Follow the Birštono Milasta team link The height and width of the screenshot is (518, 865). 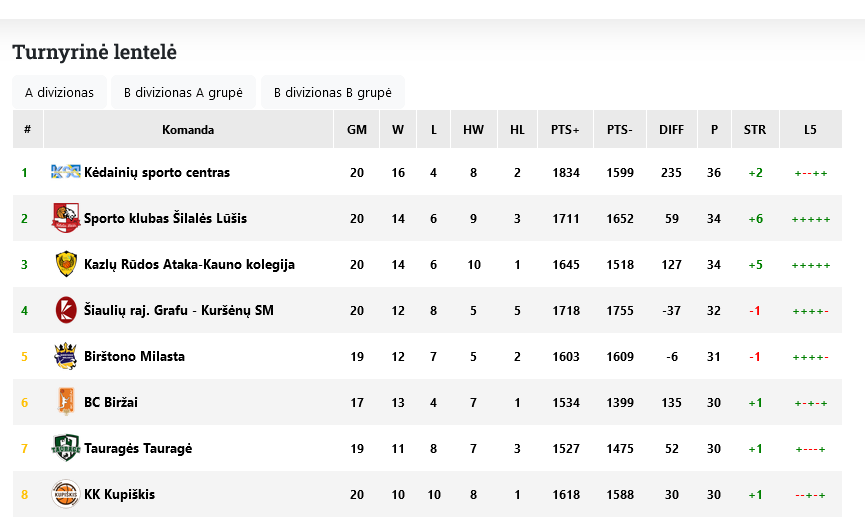[x=134, y=356]
